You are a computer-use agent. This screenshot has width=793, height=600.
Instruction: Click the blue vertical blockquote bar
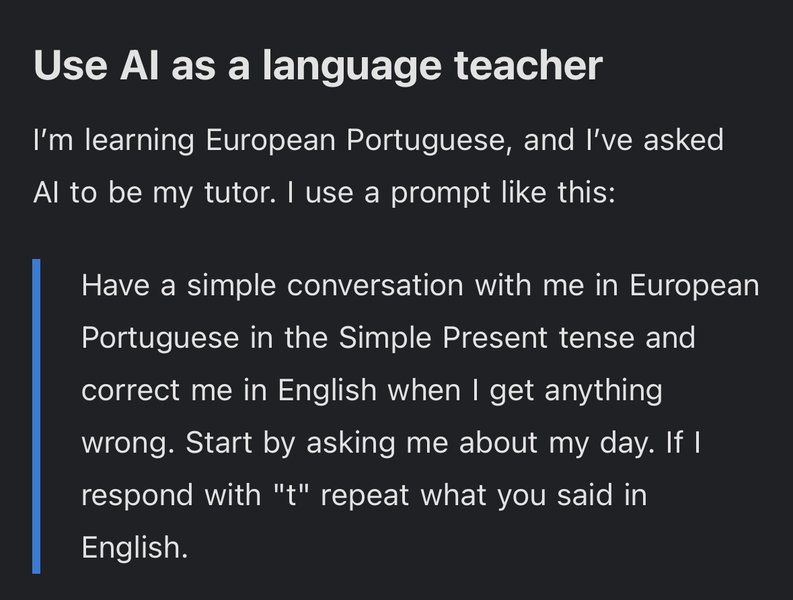coord(36,416)
